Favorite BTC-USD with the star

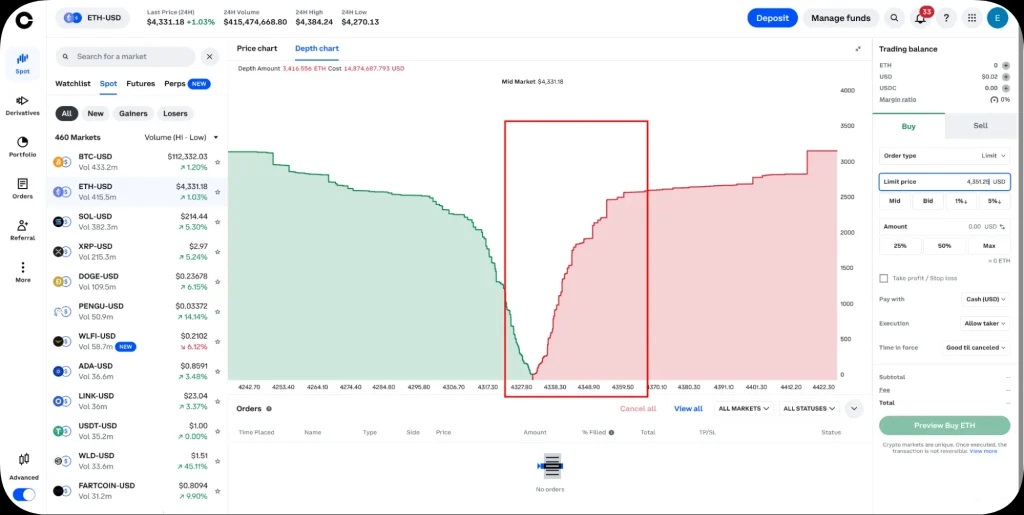point(218,162)
